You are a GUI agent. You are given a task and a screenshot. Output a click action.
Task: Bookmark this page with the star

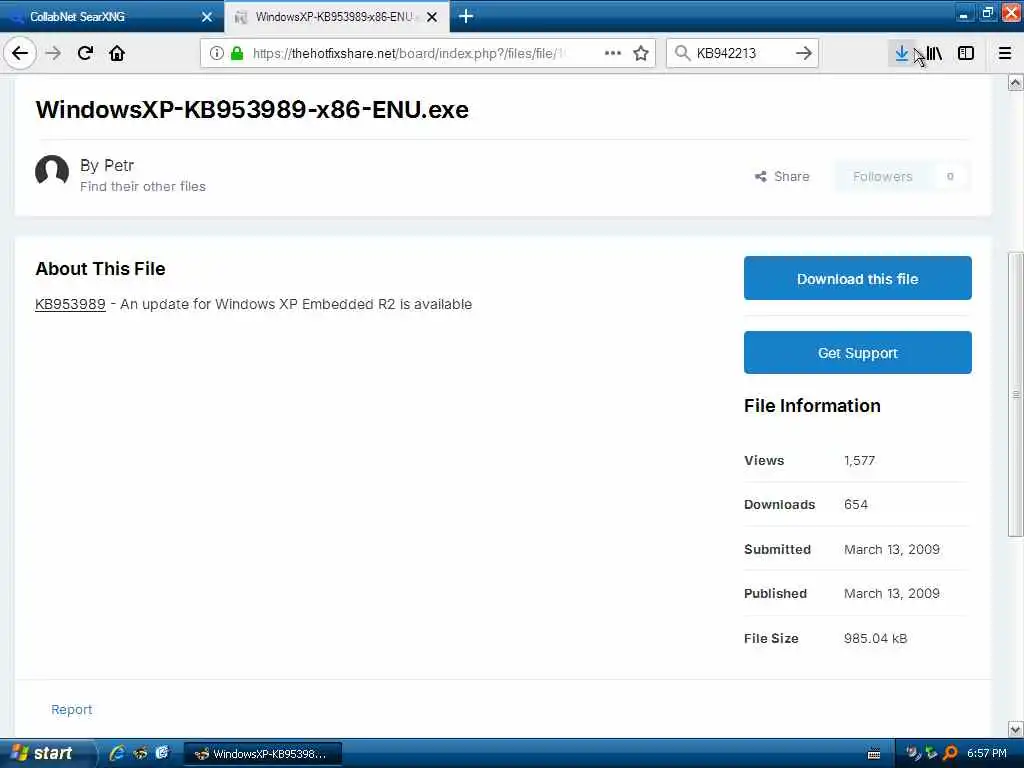[641, 53]
